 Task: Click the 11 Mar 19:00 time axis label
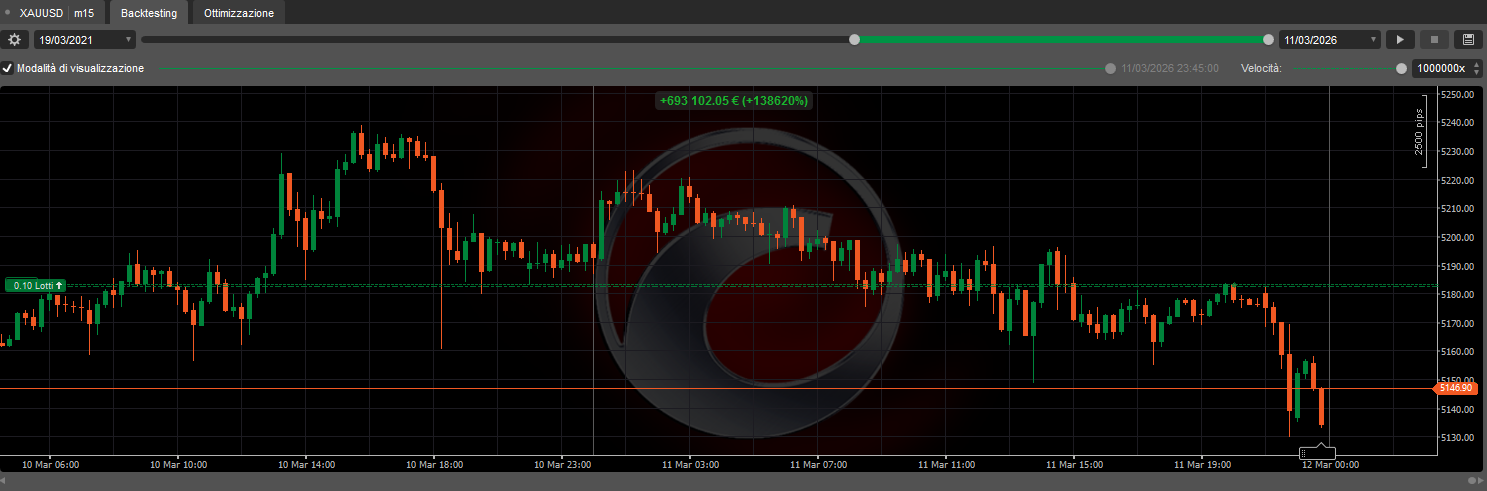tap(1201, 465)
